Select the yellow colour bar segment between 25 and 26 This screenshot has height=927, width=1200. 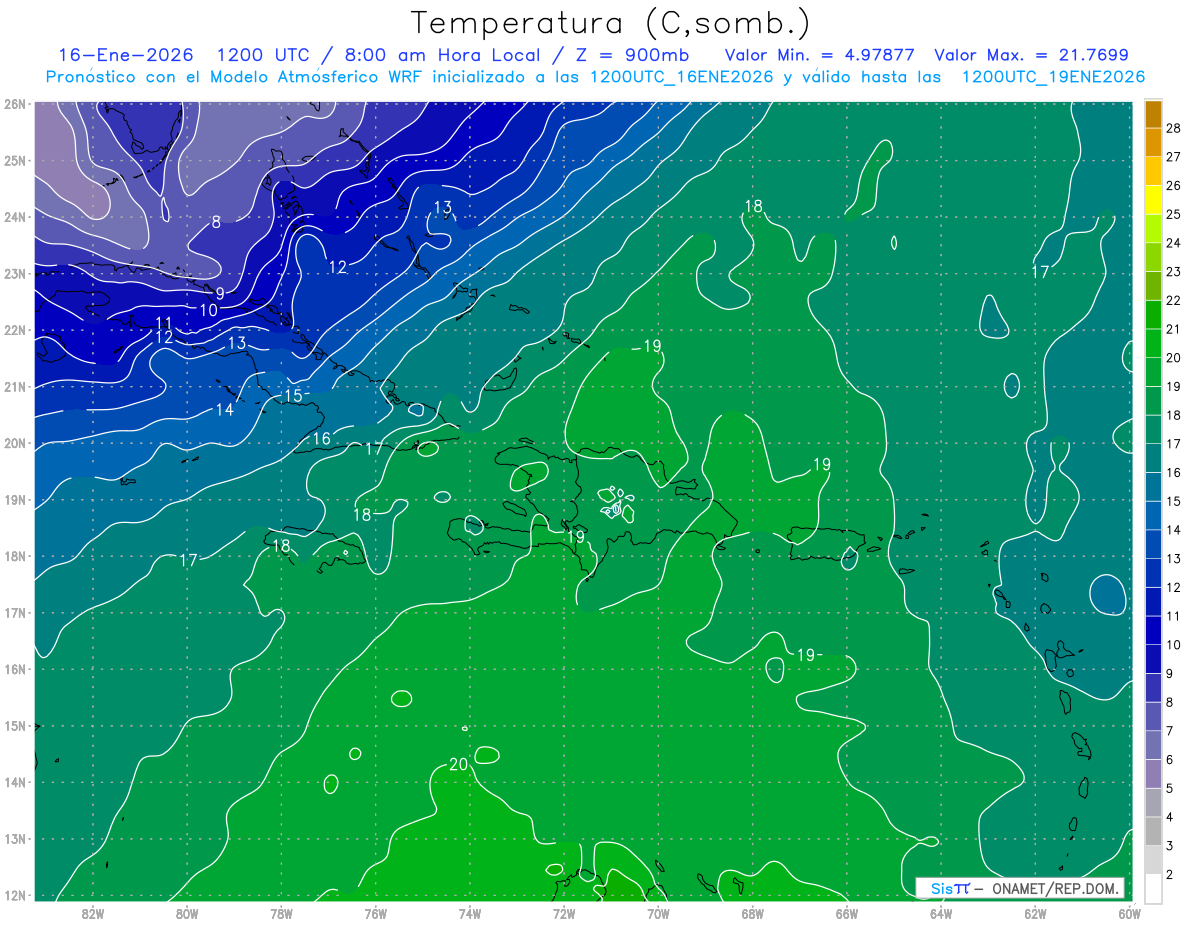[x=1153, y=200]
